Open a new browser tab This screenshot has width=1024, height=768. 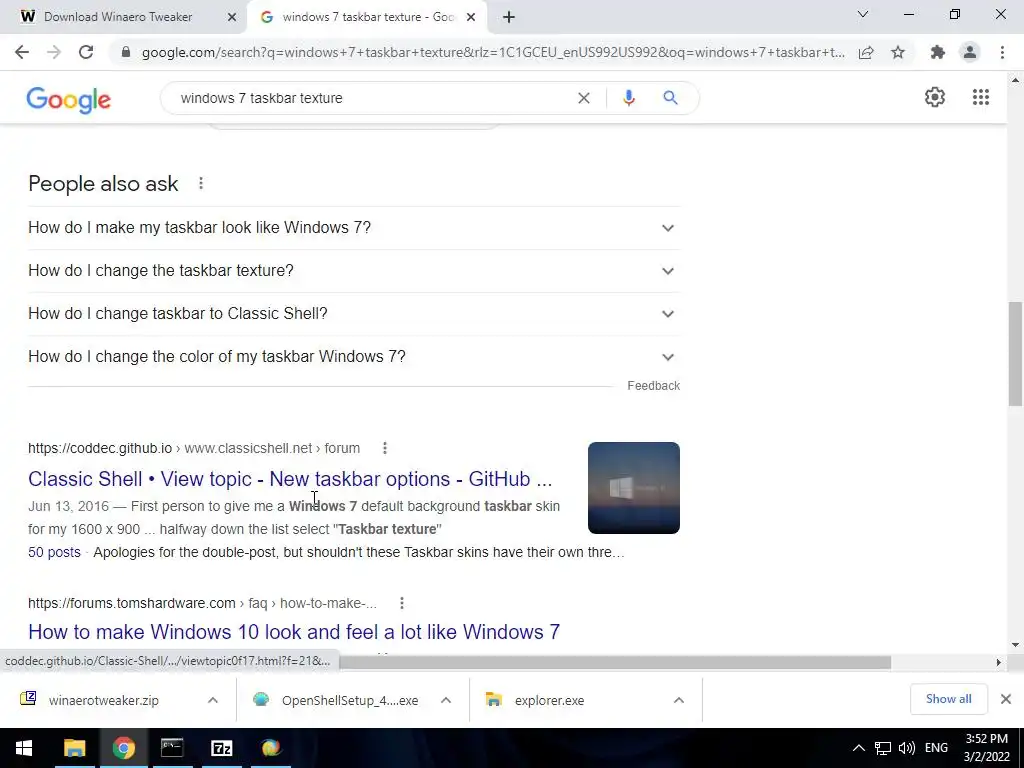pyautogui.click(x=509, y=18)
